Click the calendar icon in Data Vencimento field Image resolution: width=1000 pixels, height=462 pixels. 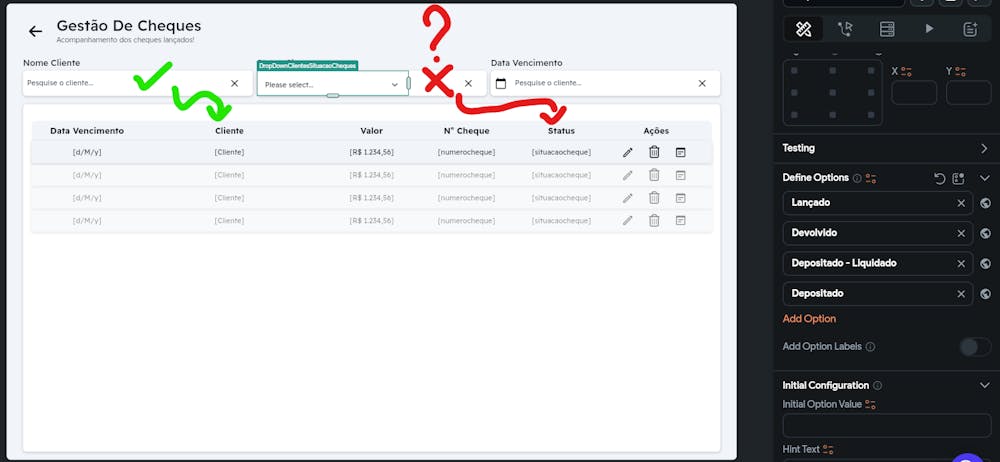click(501, 83)
